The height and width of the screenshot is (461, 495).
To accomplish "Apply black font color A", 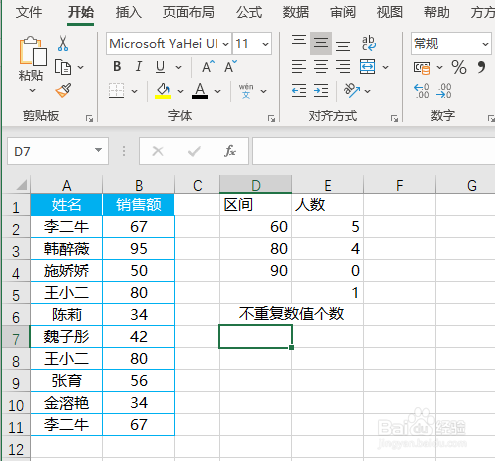I will pos(200,91).
